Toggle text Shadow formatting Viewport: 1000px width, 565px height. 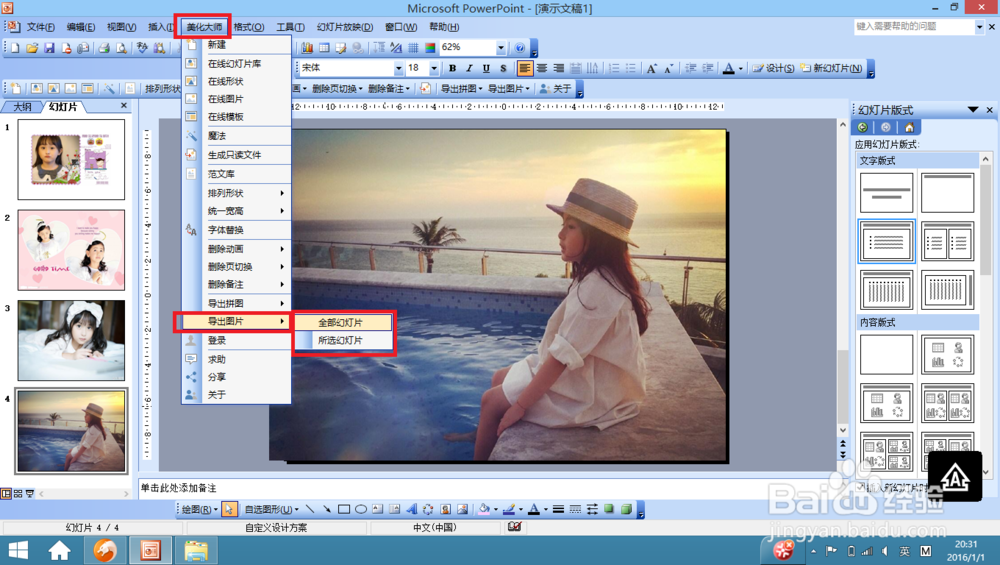503,68
